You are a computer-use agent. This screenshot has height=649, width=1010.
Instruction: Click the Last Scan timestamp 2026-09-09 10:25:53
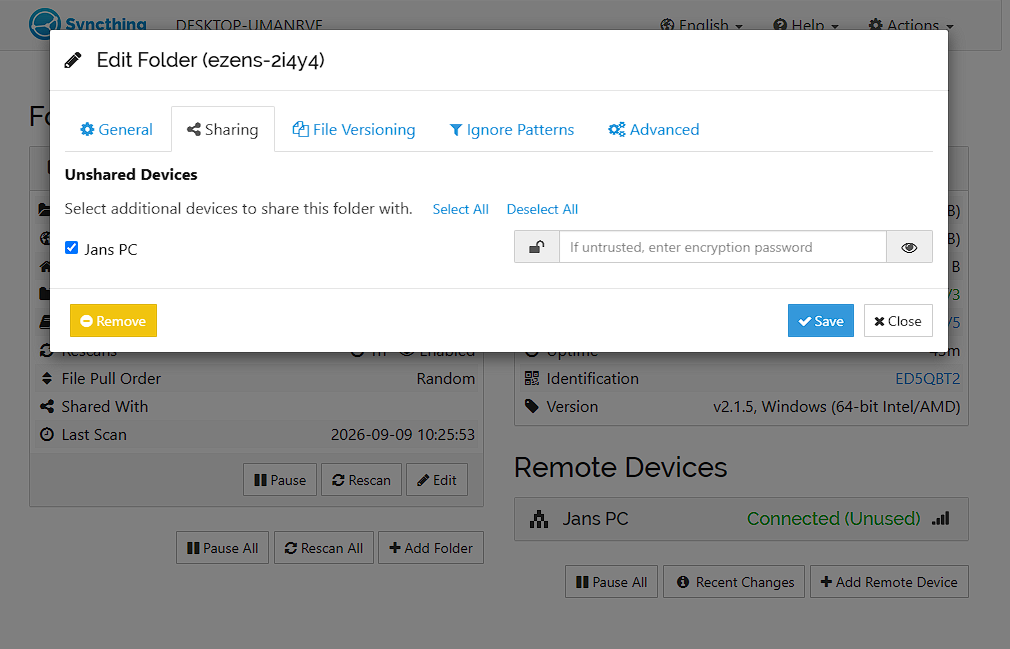[403, 435]
